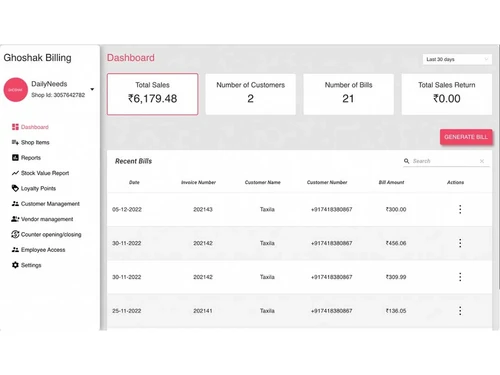Click the Invoice Number column header
This screenshot has width=500, height=375.
[x=198, y=182]
